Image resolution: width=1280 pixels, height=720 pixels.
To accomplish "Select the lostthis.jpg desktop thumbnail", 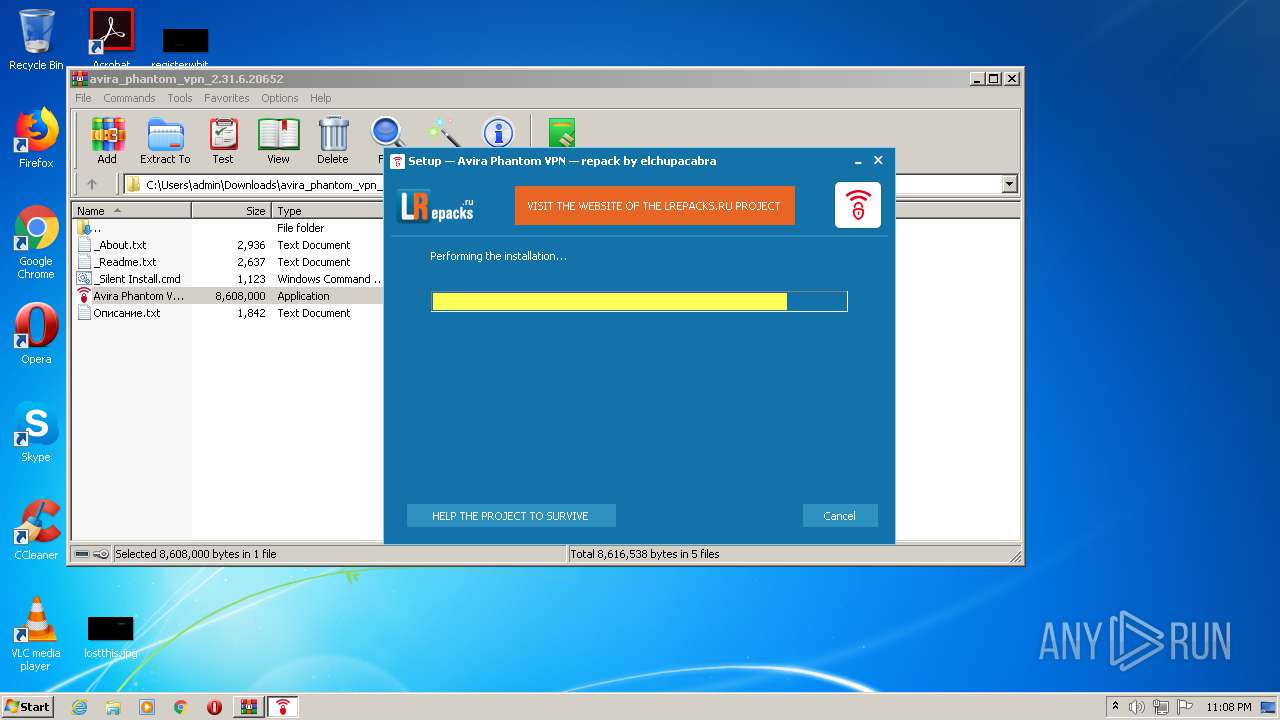I will (x=111, y=636).
